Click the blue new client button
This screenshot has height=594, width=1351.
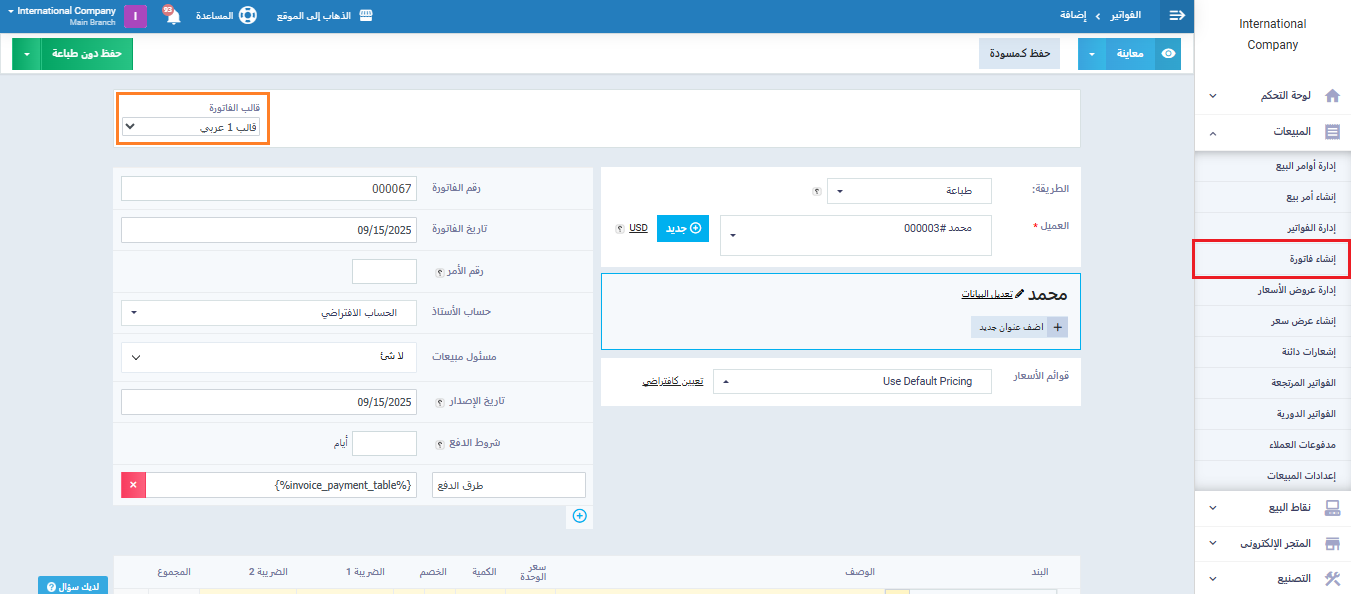click(x=682, y=229)
